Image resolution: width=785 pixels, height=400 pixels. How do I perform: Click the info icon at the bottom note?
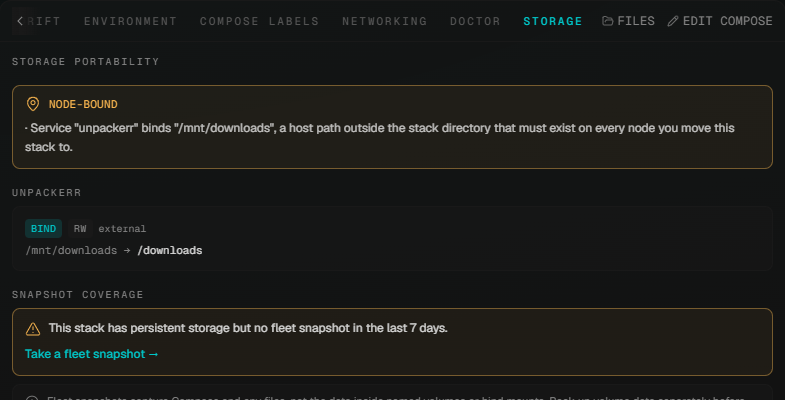[32, 399]
